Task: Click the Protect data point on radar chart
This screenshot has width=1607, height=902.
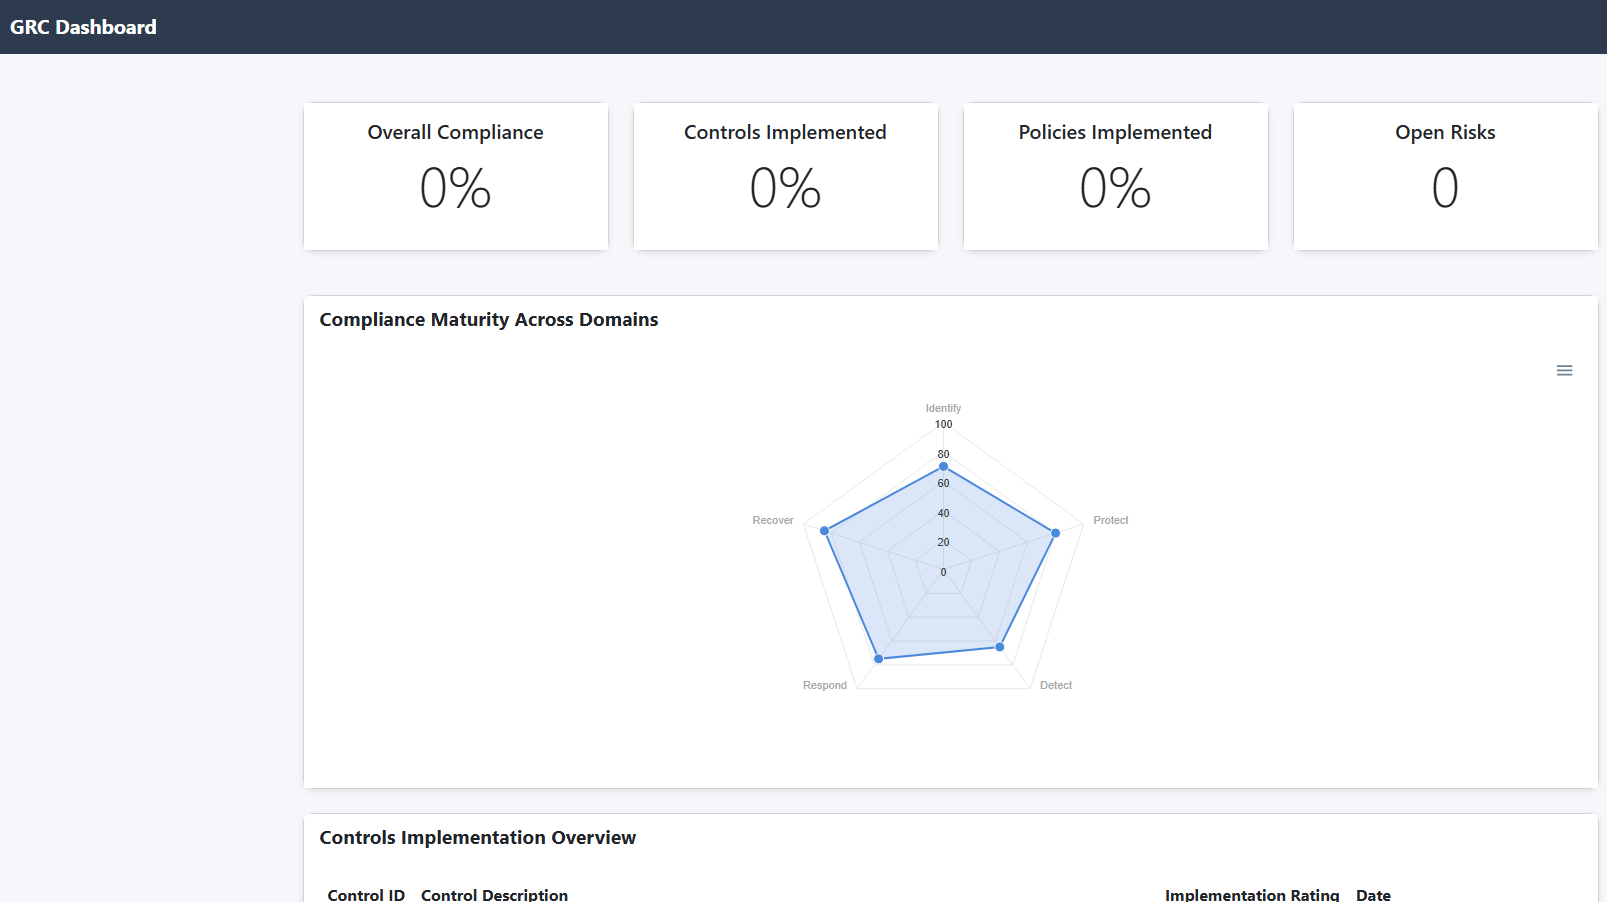Action: point(1055,533)
